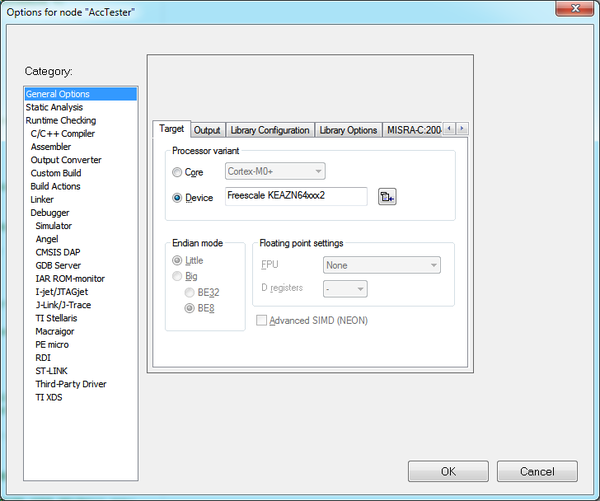Select the Device radio button
This screenshot has width=600, height=501.
click(x=178, y=197)
